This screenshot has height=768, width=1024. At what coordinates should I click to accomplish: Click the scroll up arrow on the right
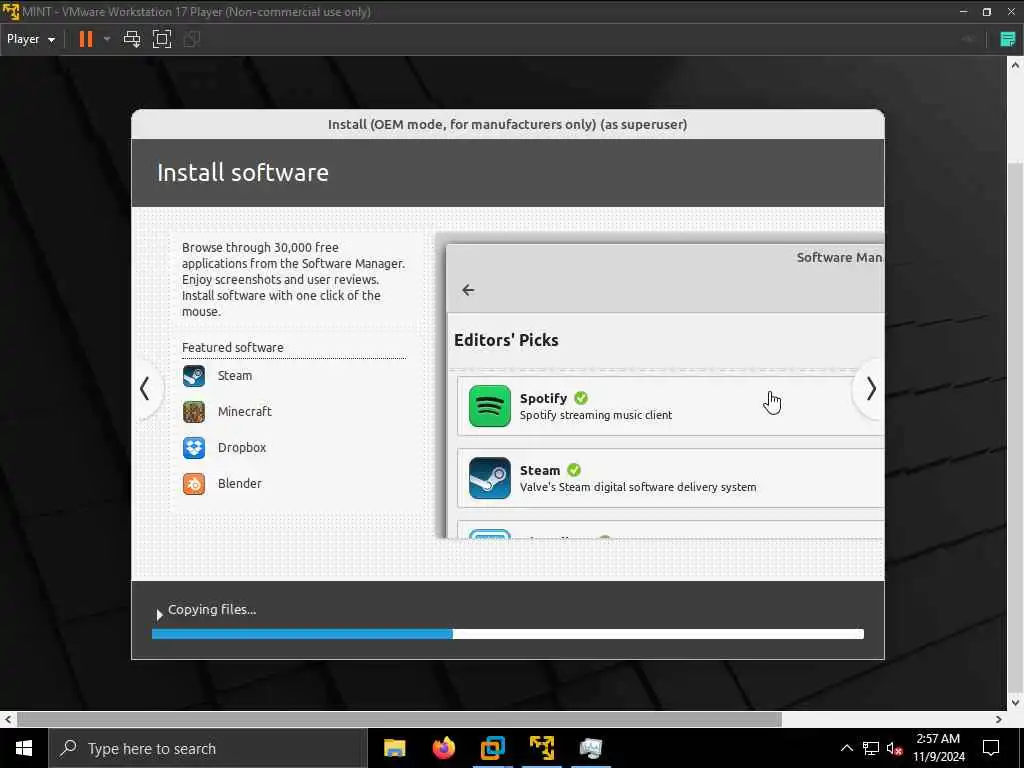point(1014,65)
